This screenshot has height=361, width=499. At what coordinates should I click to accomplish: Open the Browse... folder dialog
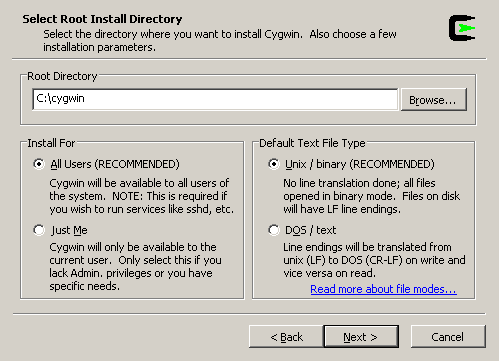click(434, 99)
